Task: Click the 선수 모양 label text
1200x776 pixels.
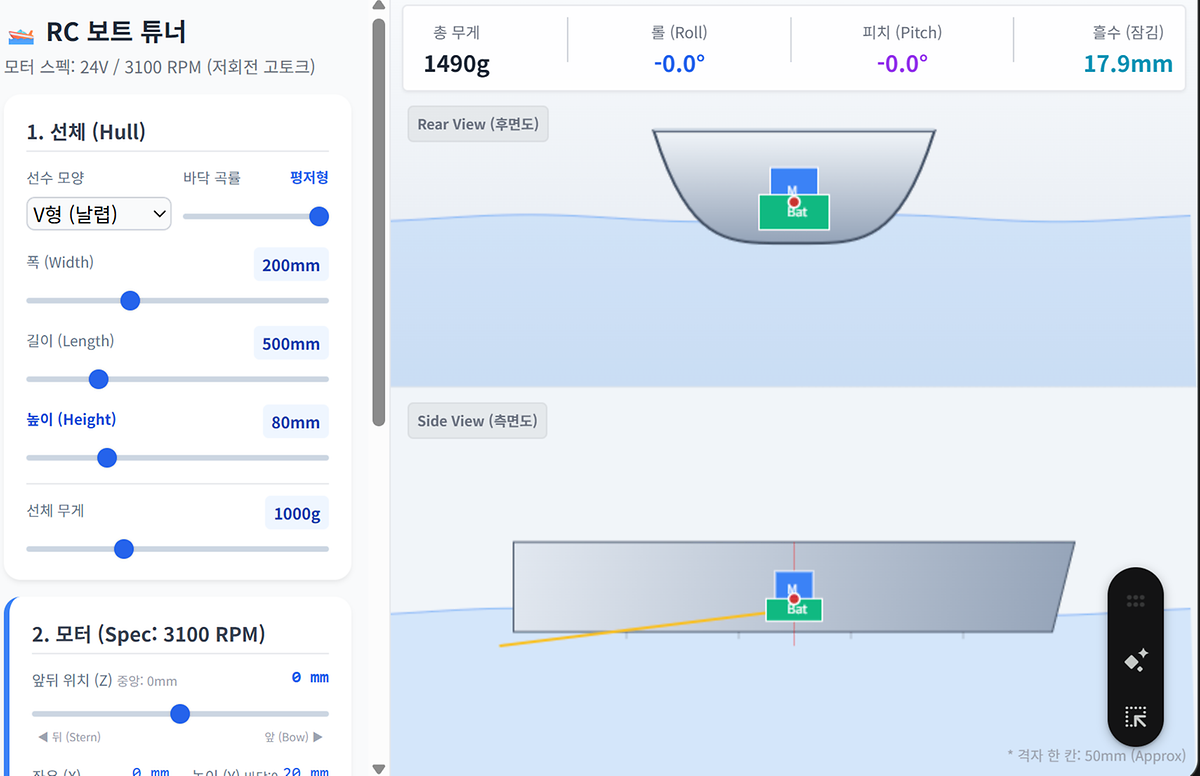Action: point(55,177)
